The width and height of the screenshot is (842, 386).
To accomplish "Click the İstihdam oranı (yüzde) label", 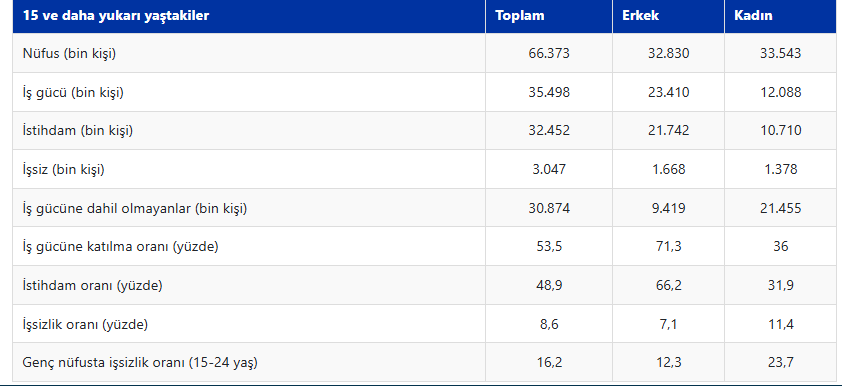I will [92, 286].
